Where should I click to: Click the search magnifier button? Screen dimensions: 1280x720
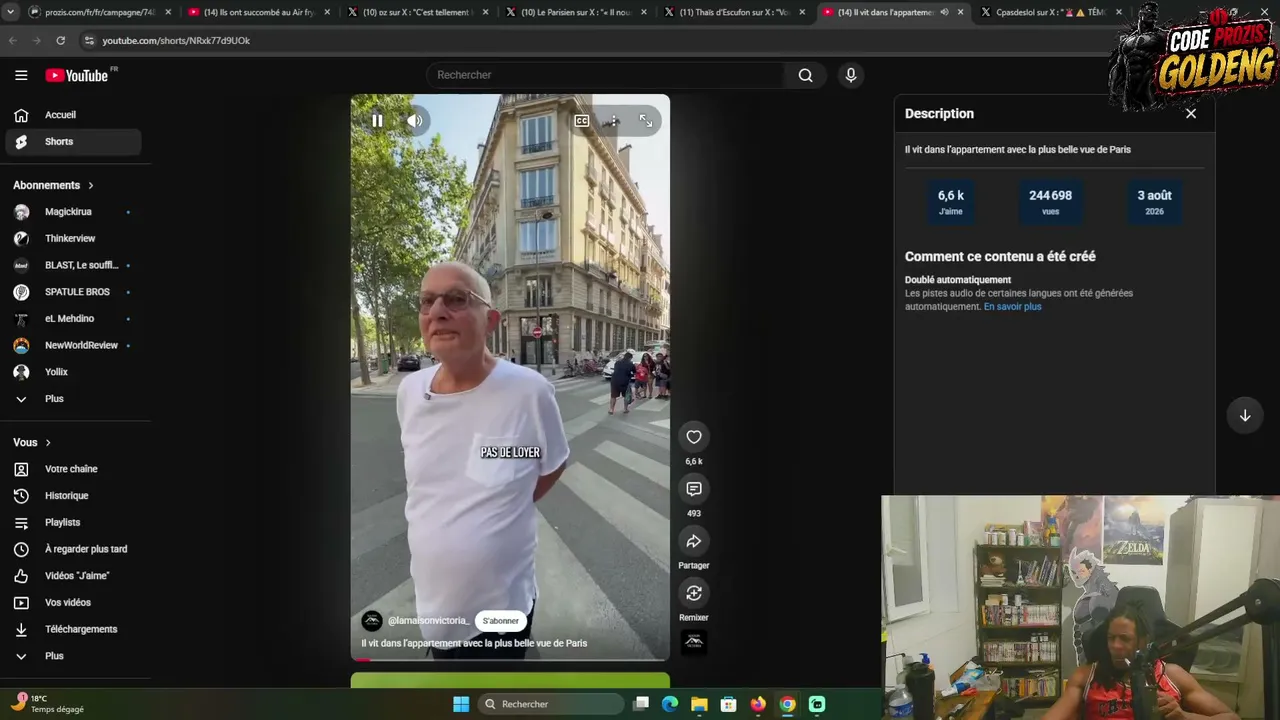[805, 75]
